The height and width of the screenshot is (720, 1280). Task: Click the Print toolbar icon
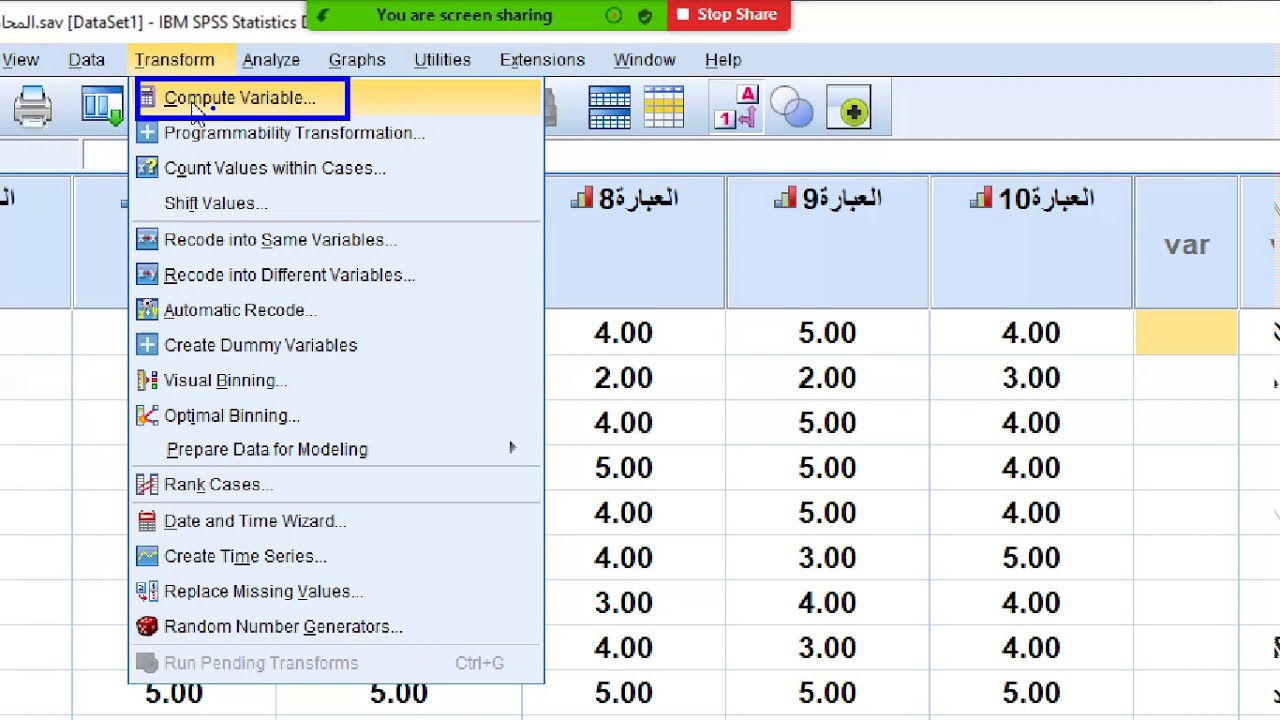33,107
